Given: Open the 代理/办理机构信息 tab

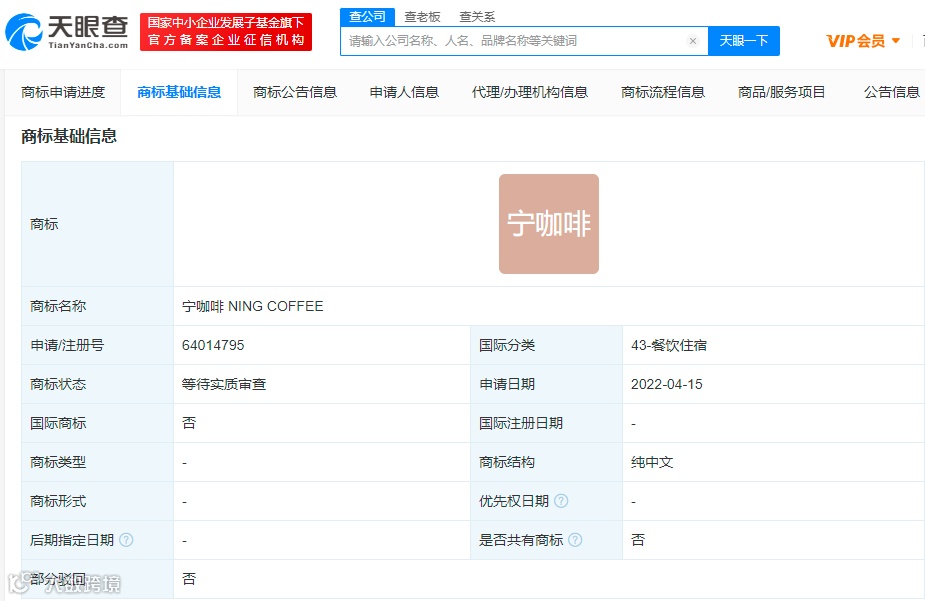Looking at the screenshot, I should click(530, 92).
